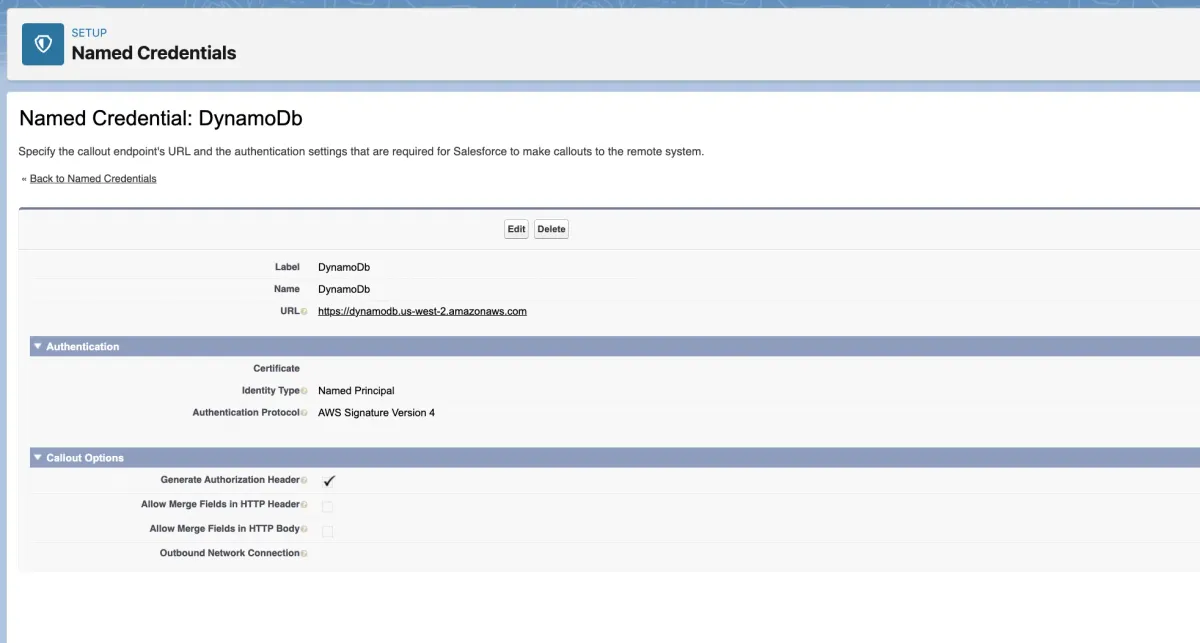Screen dimensions: 1200x643
Task: Open the dynamodb.us-west-2.amazonaws.com URL link
Action: (422, 311)
